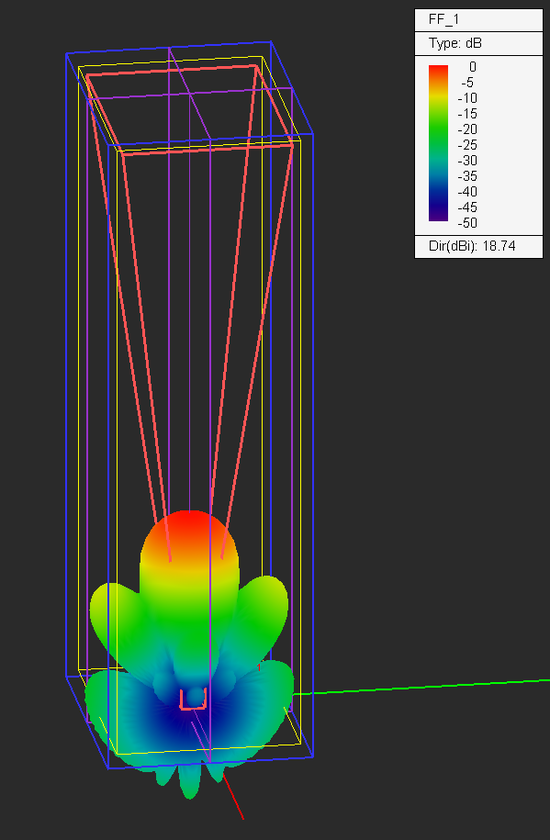
Task: Click the -10 dB legend label
Action: coord(467,99)
